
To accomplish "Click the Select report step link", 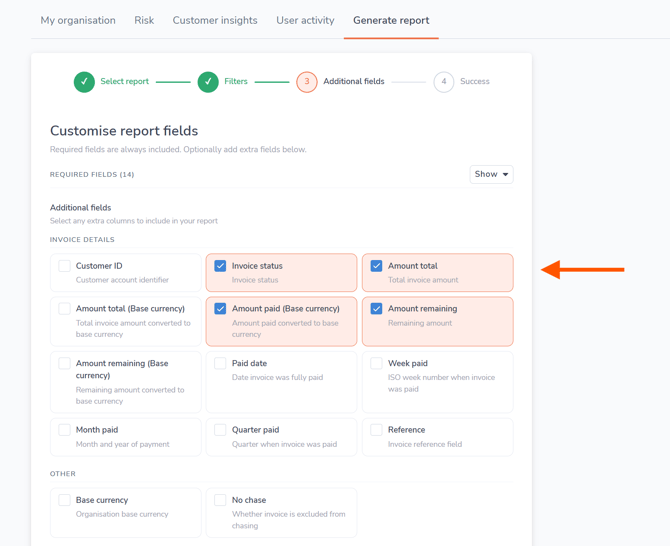I will 125,82.
